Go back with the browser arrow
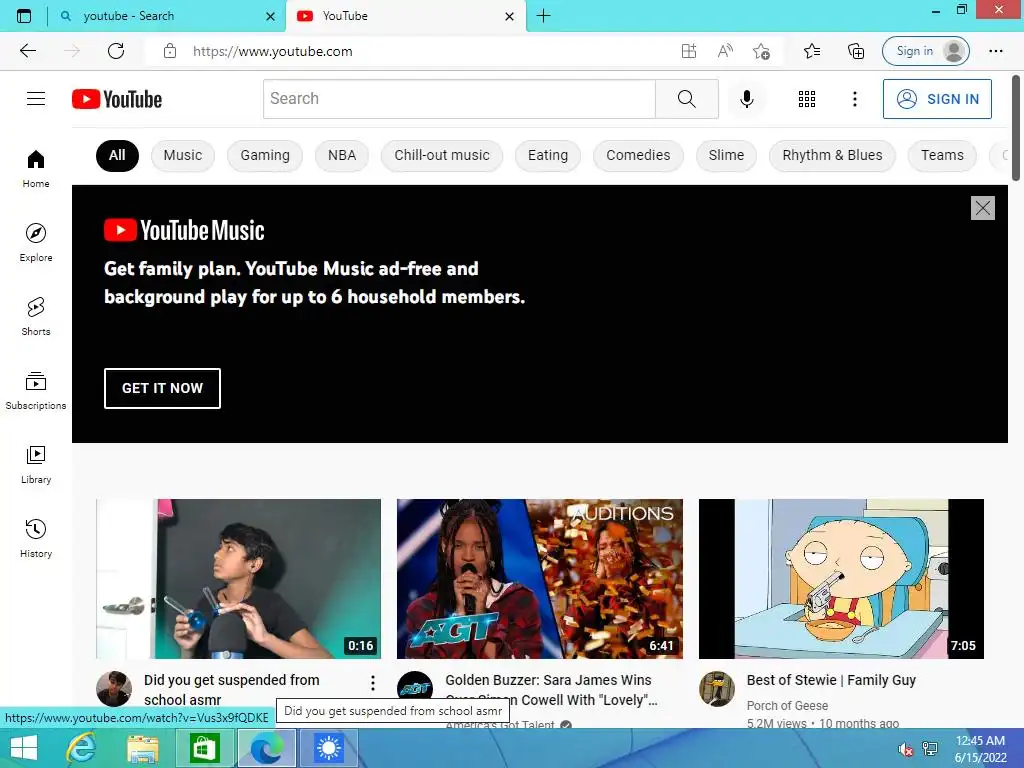 coord(28,51)
